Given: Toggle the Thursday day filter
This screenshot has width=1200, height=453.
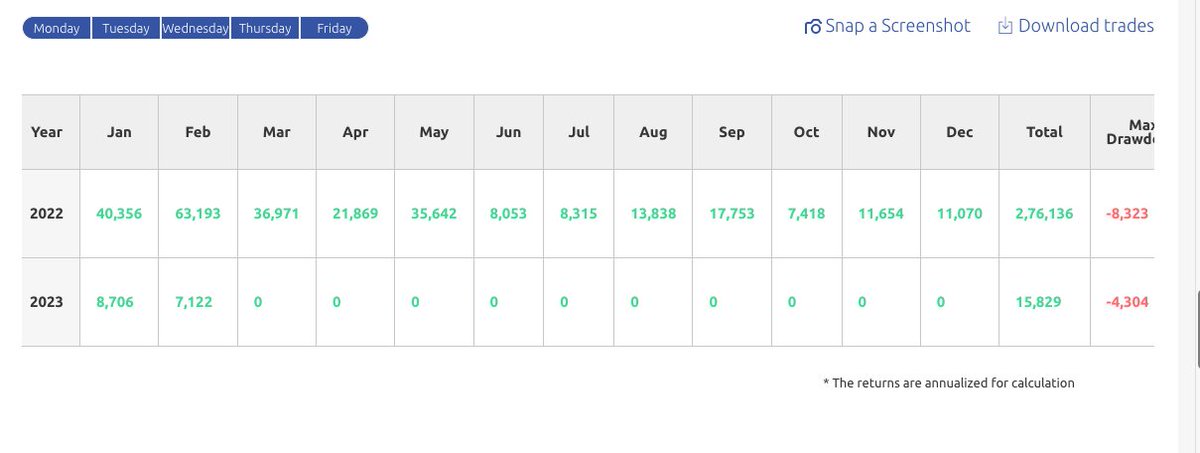Looking at the screenshot, I should 265,28.
